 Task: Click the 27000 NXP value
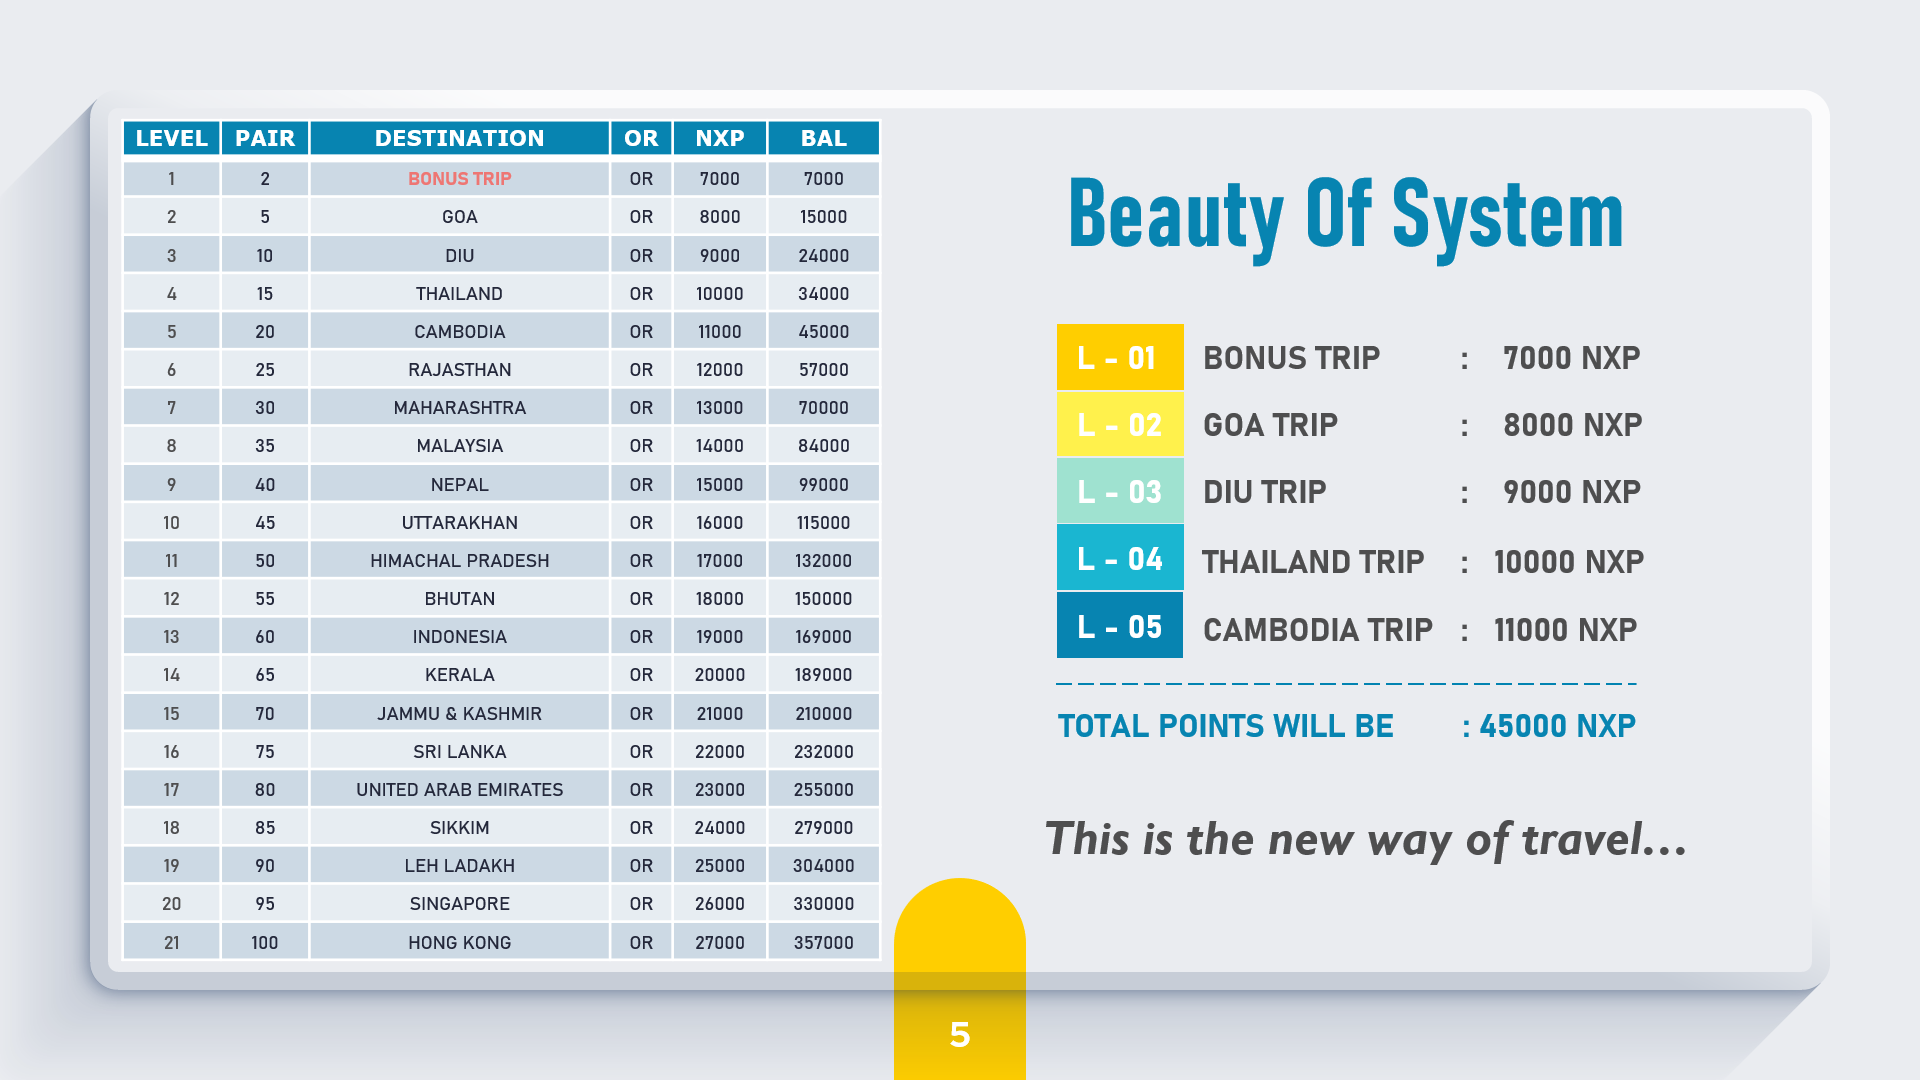pos(720,943)
